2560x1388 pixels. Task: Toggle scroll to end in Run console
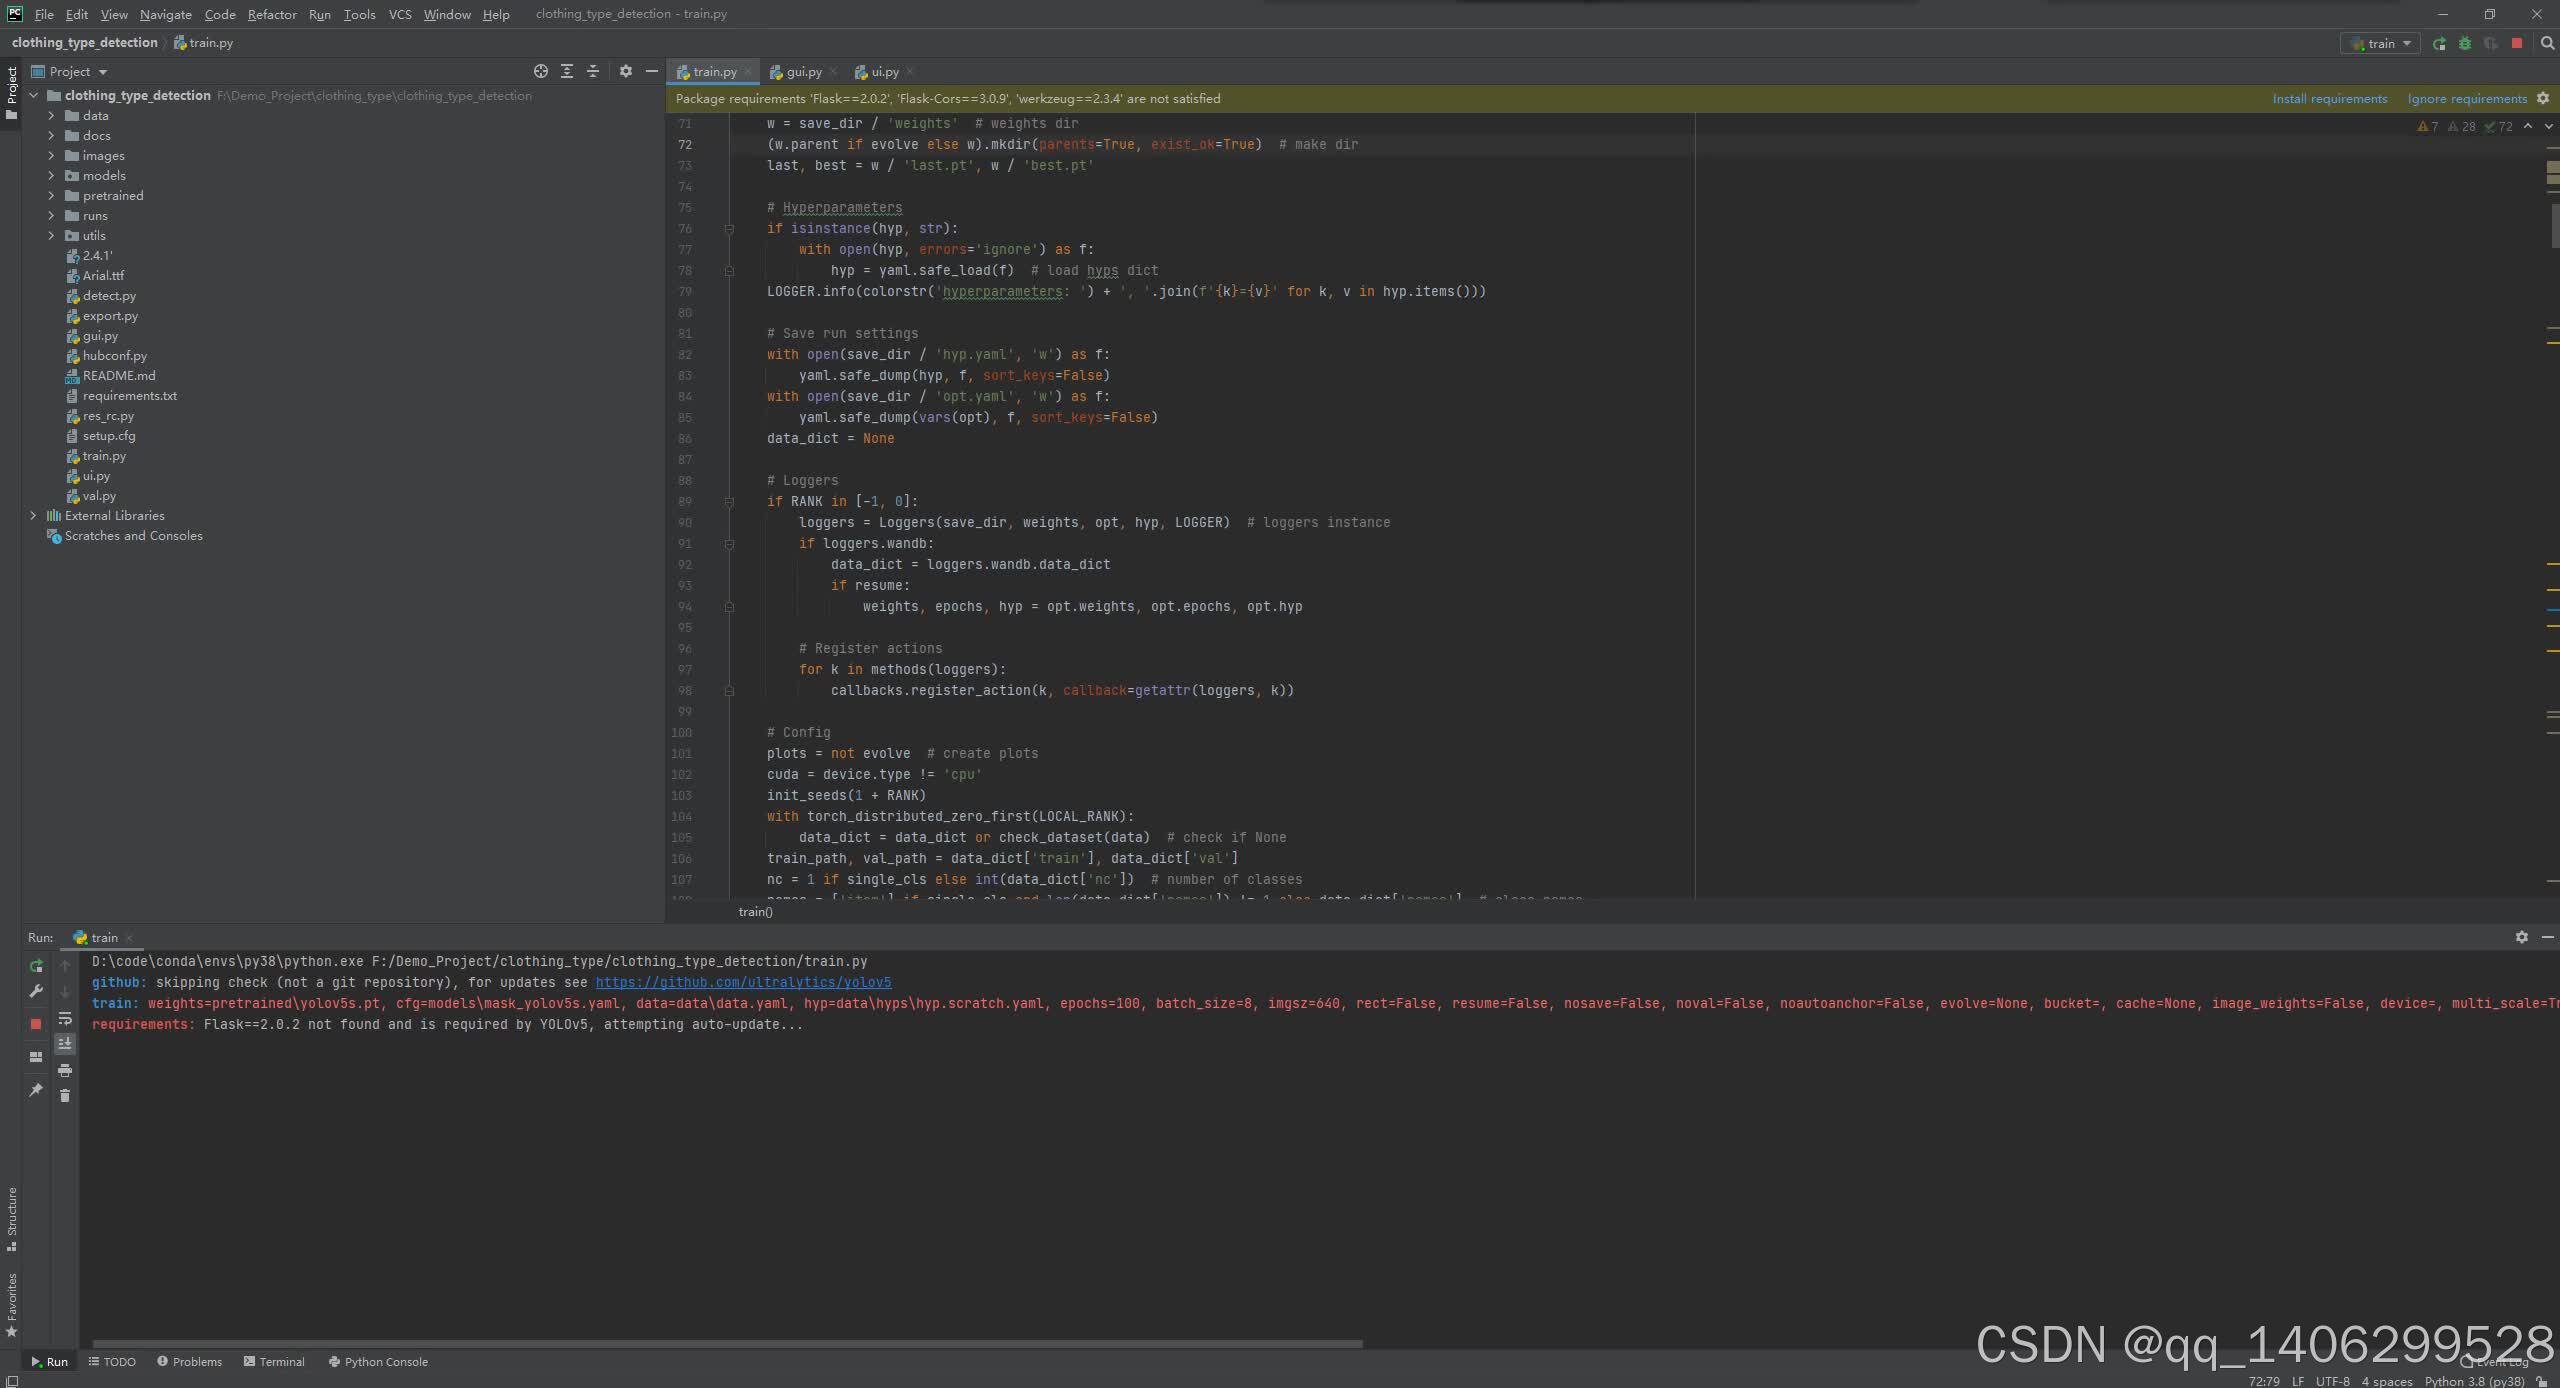pos(65,1044)
